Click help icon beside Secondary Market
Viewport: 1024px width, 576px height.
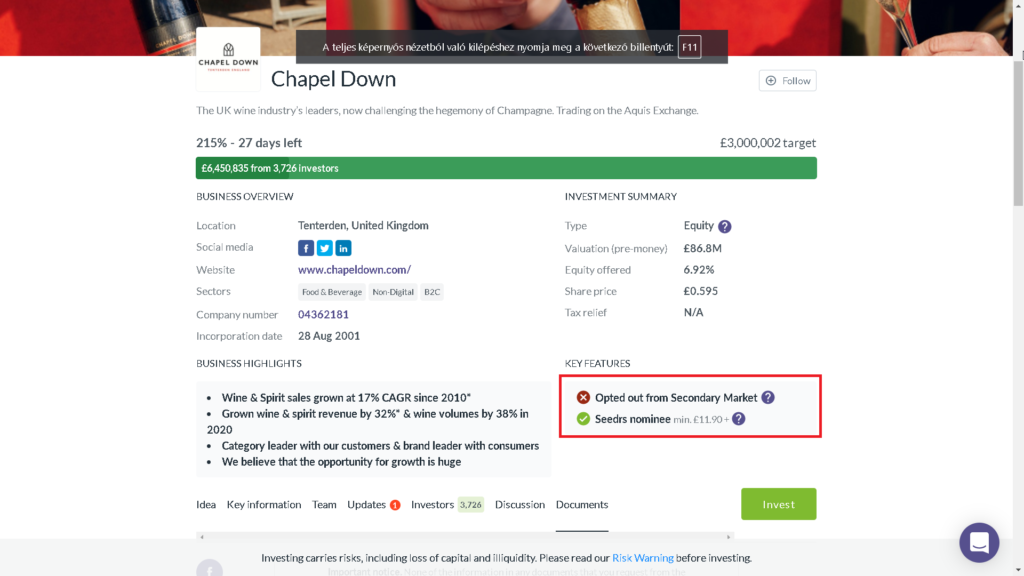768,397
